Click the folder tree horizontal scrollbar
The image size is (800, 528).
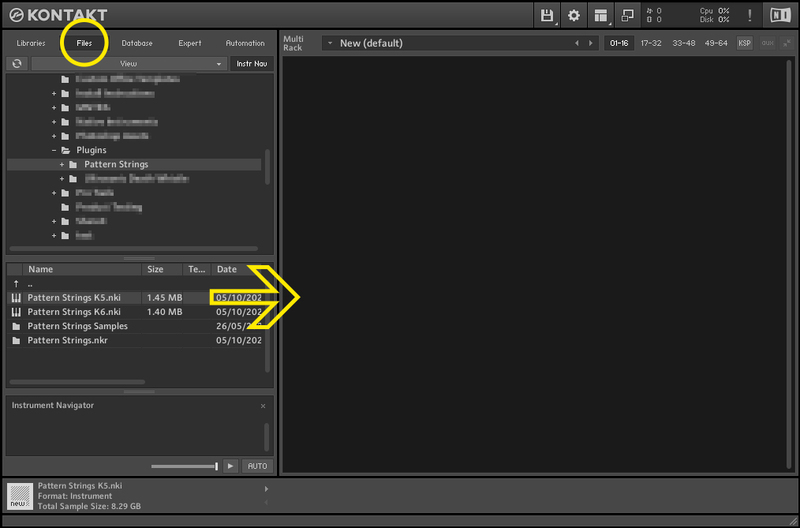point(134,249)
